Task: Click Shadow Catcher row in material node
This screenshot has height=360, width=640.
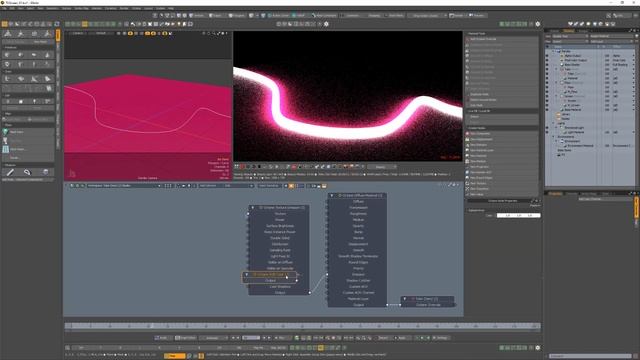Action: coord(358,280)
